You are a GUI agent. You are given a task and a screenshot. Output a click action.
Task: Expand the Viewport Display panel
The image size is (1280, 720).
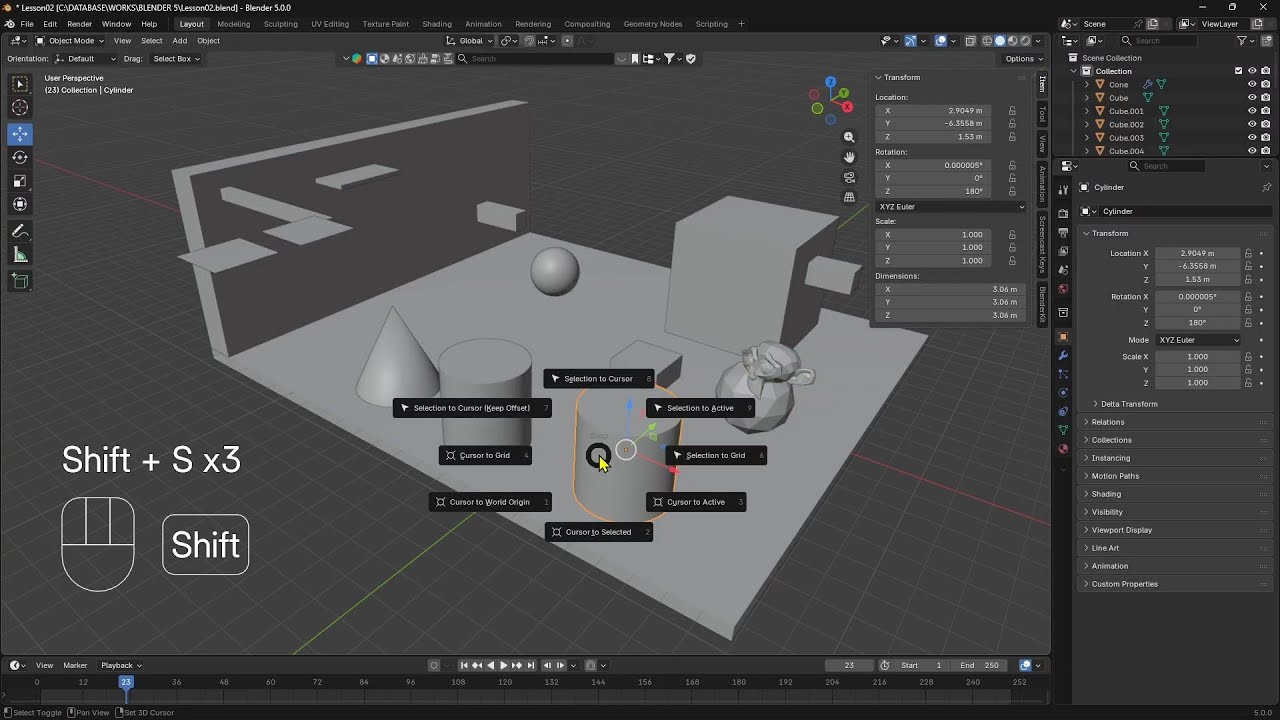click(1121, 530)
